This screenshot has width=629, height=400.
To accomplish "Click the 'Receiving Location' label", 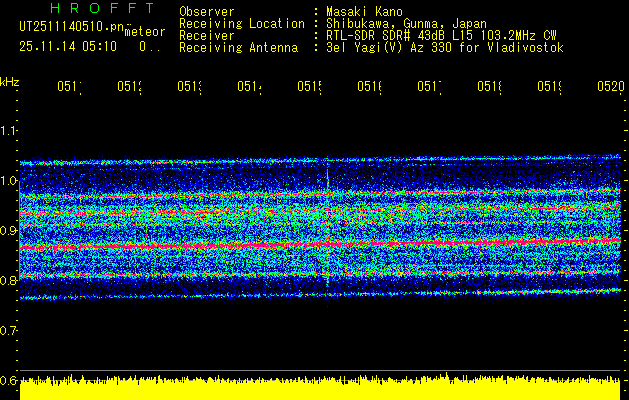I will tap(242, 23).
